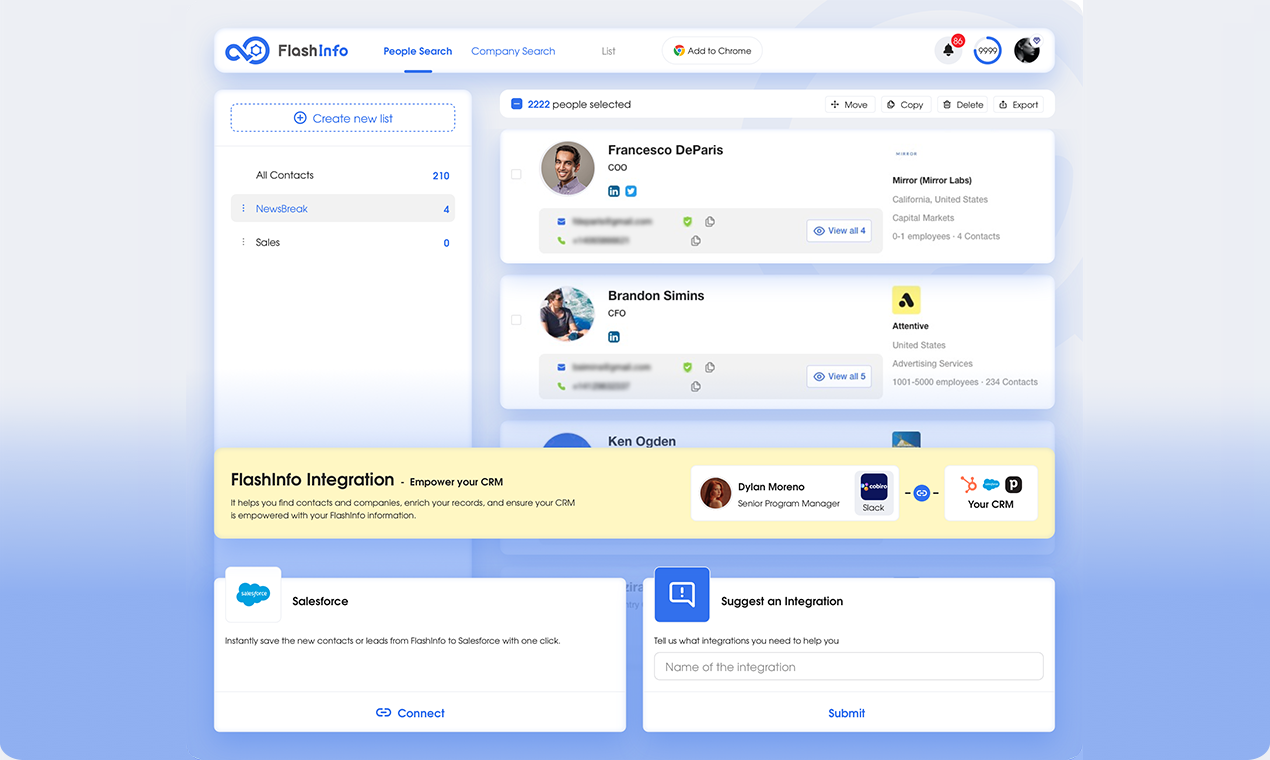Open the NewsBreak list options menu
Screen dimensions: 1270x760
(243, 209)
